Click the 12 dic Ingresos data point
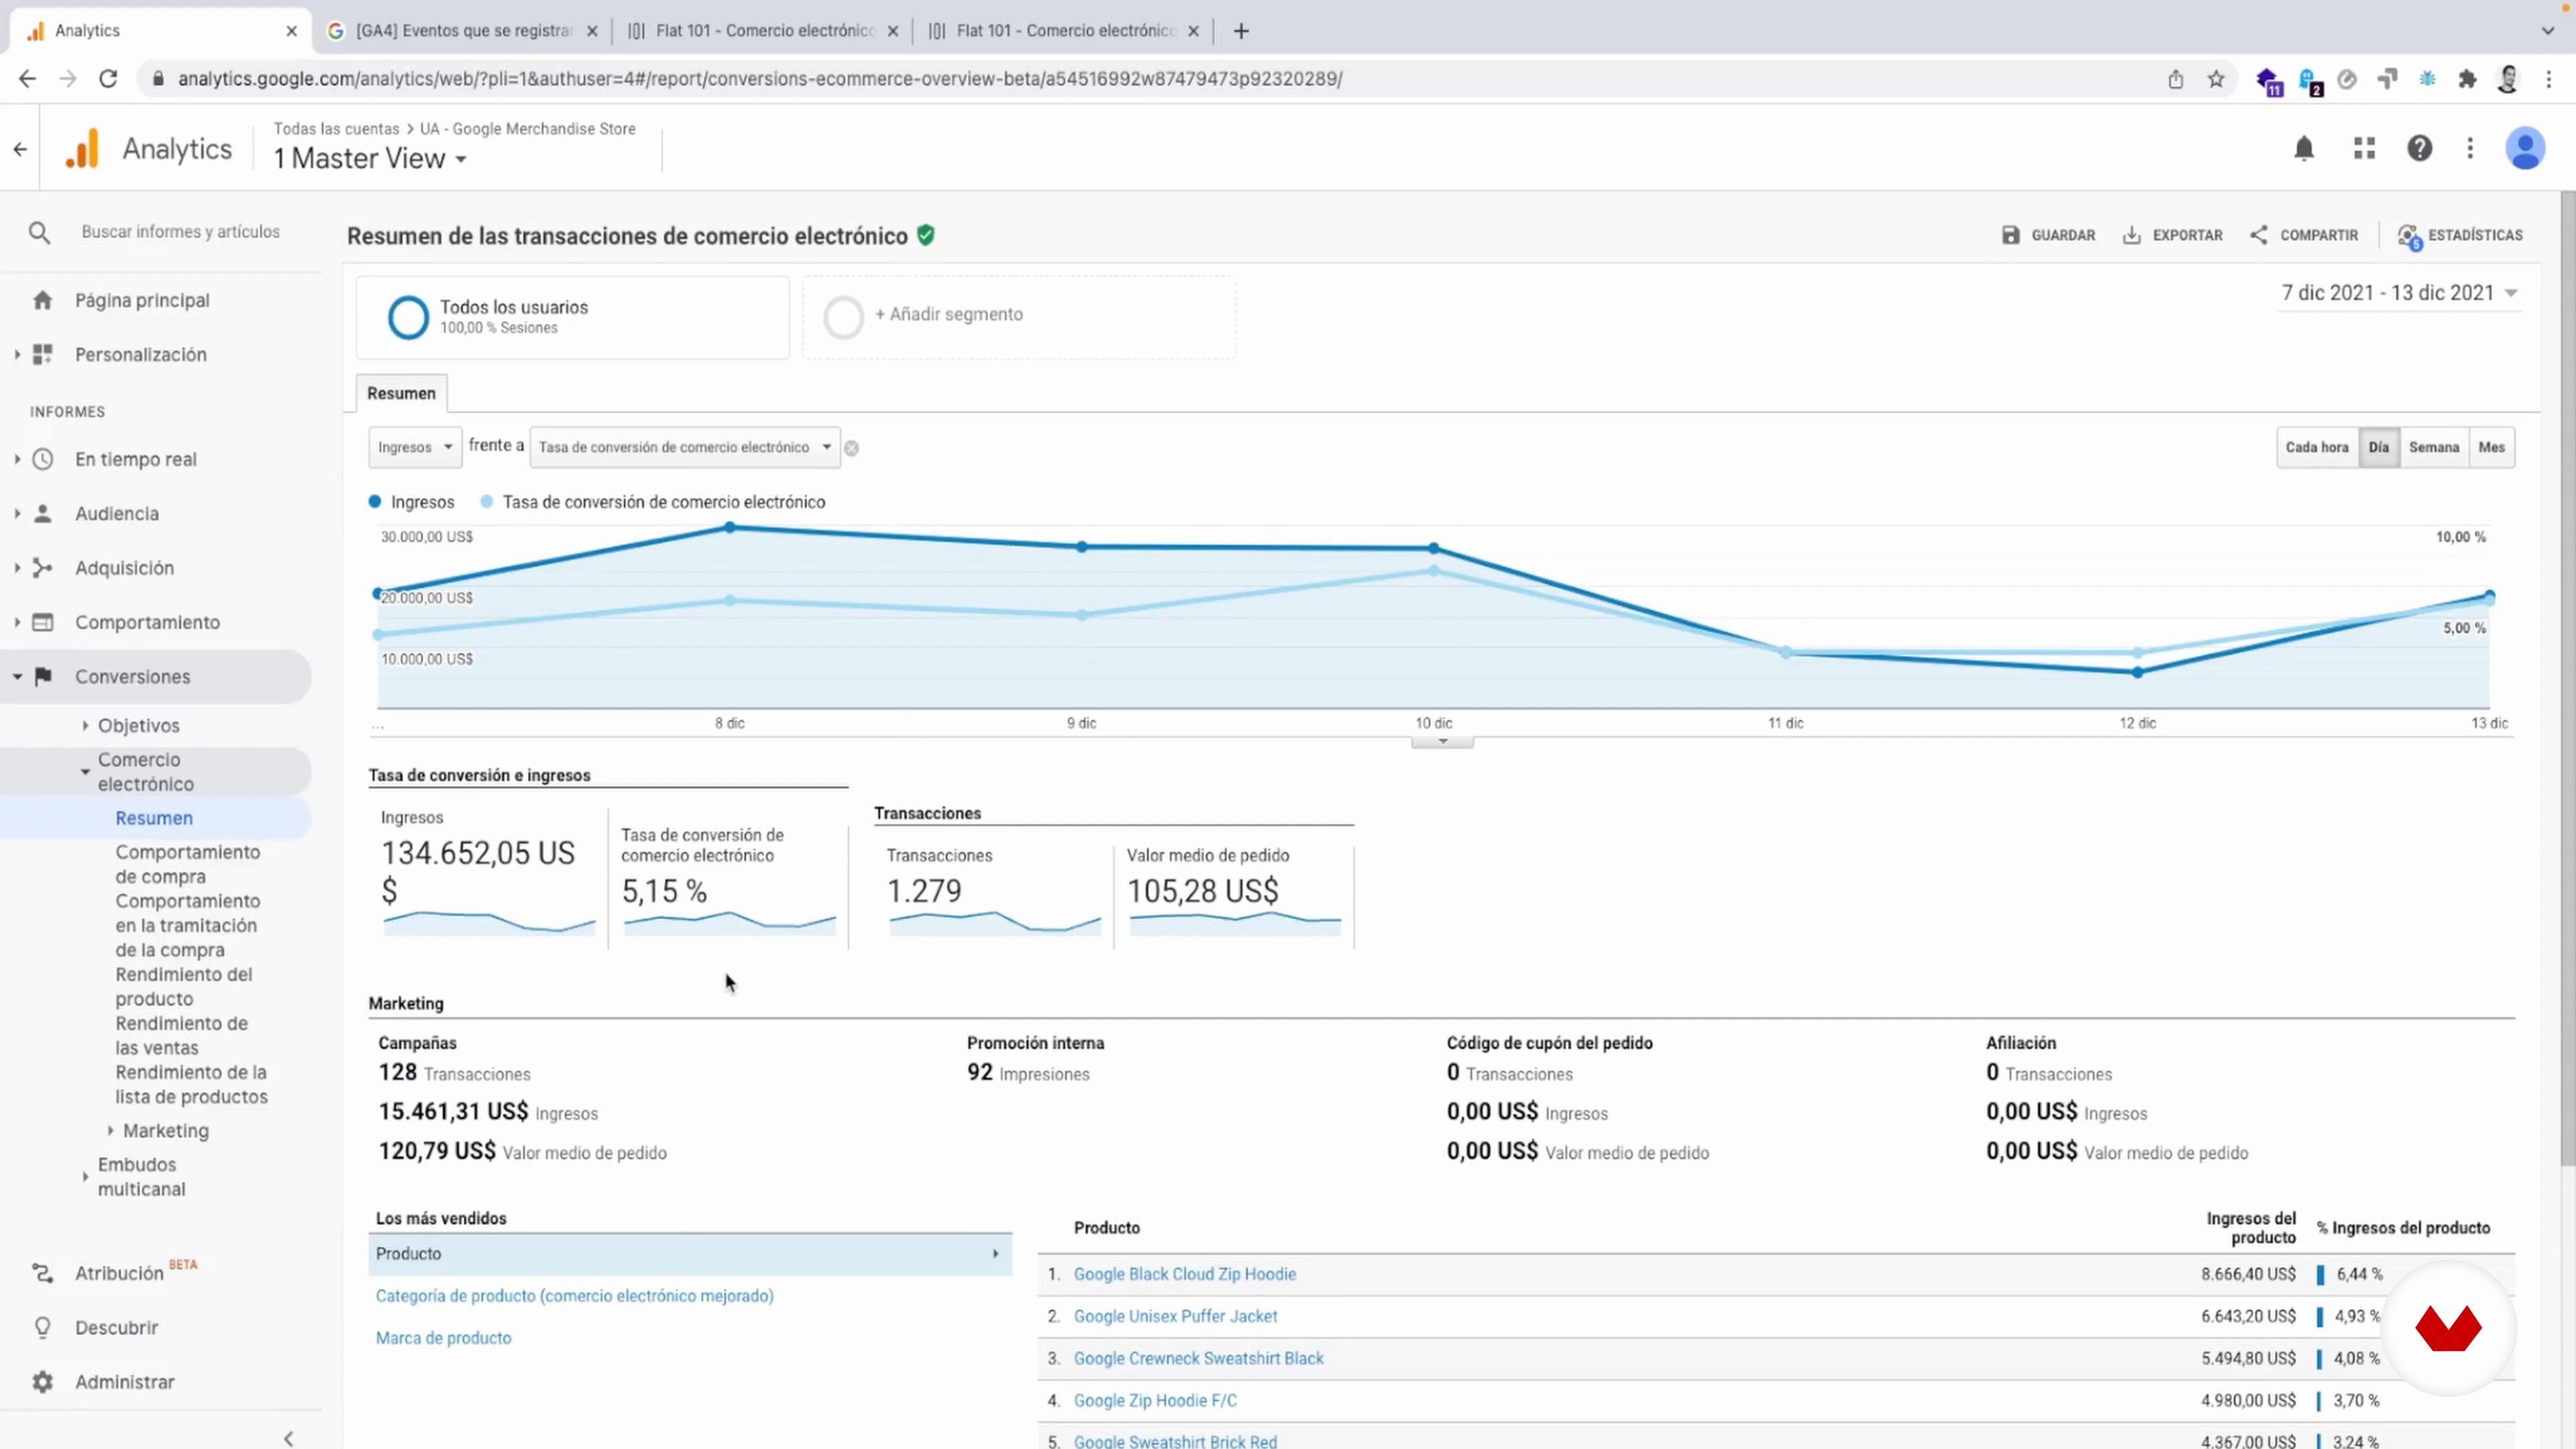Screen dimensions: 2576x1449 pos(2137,673)
